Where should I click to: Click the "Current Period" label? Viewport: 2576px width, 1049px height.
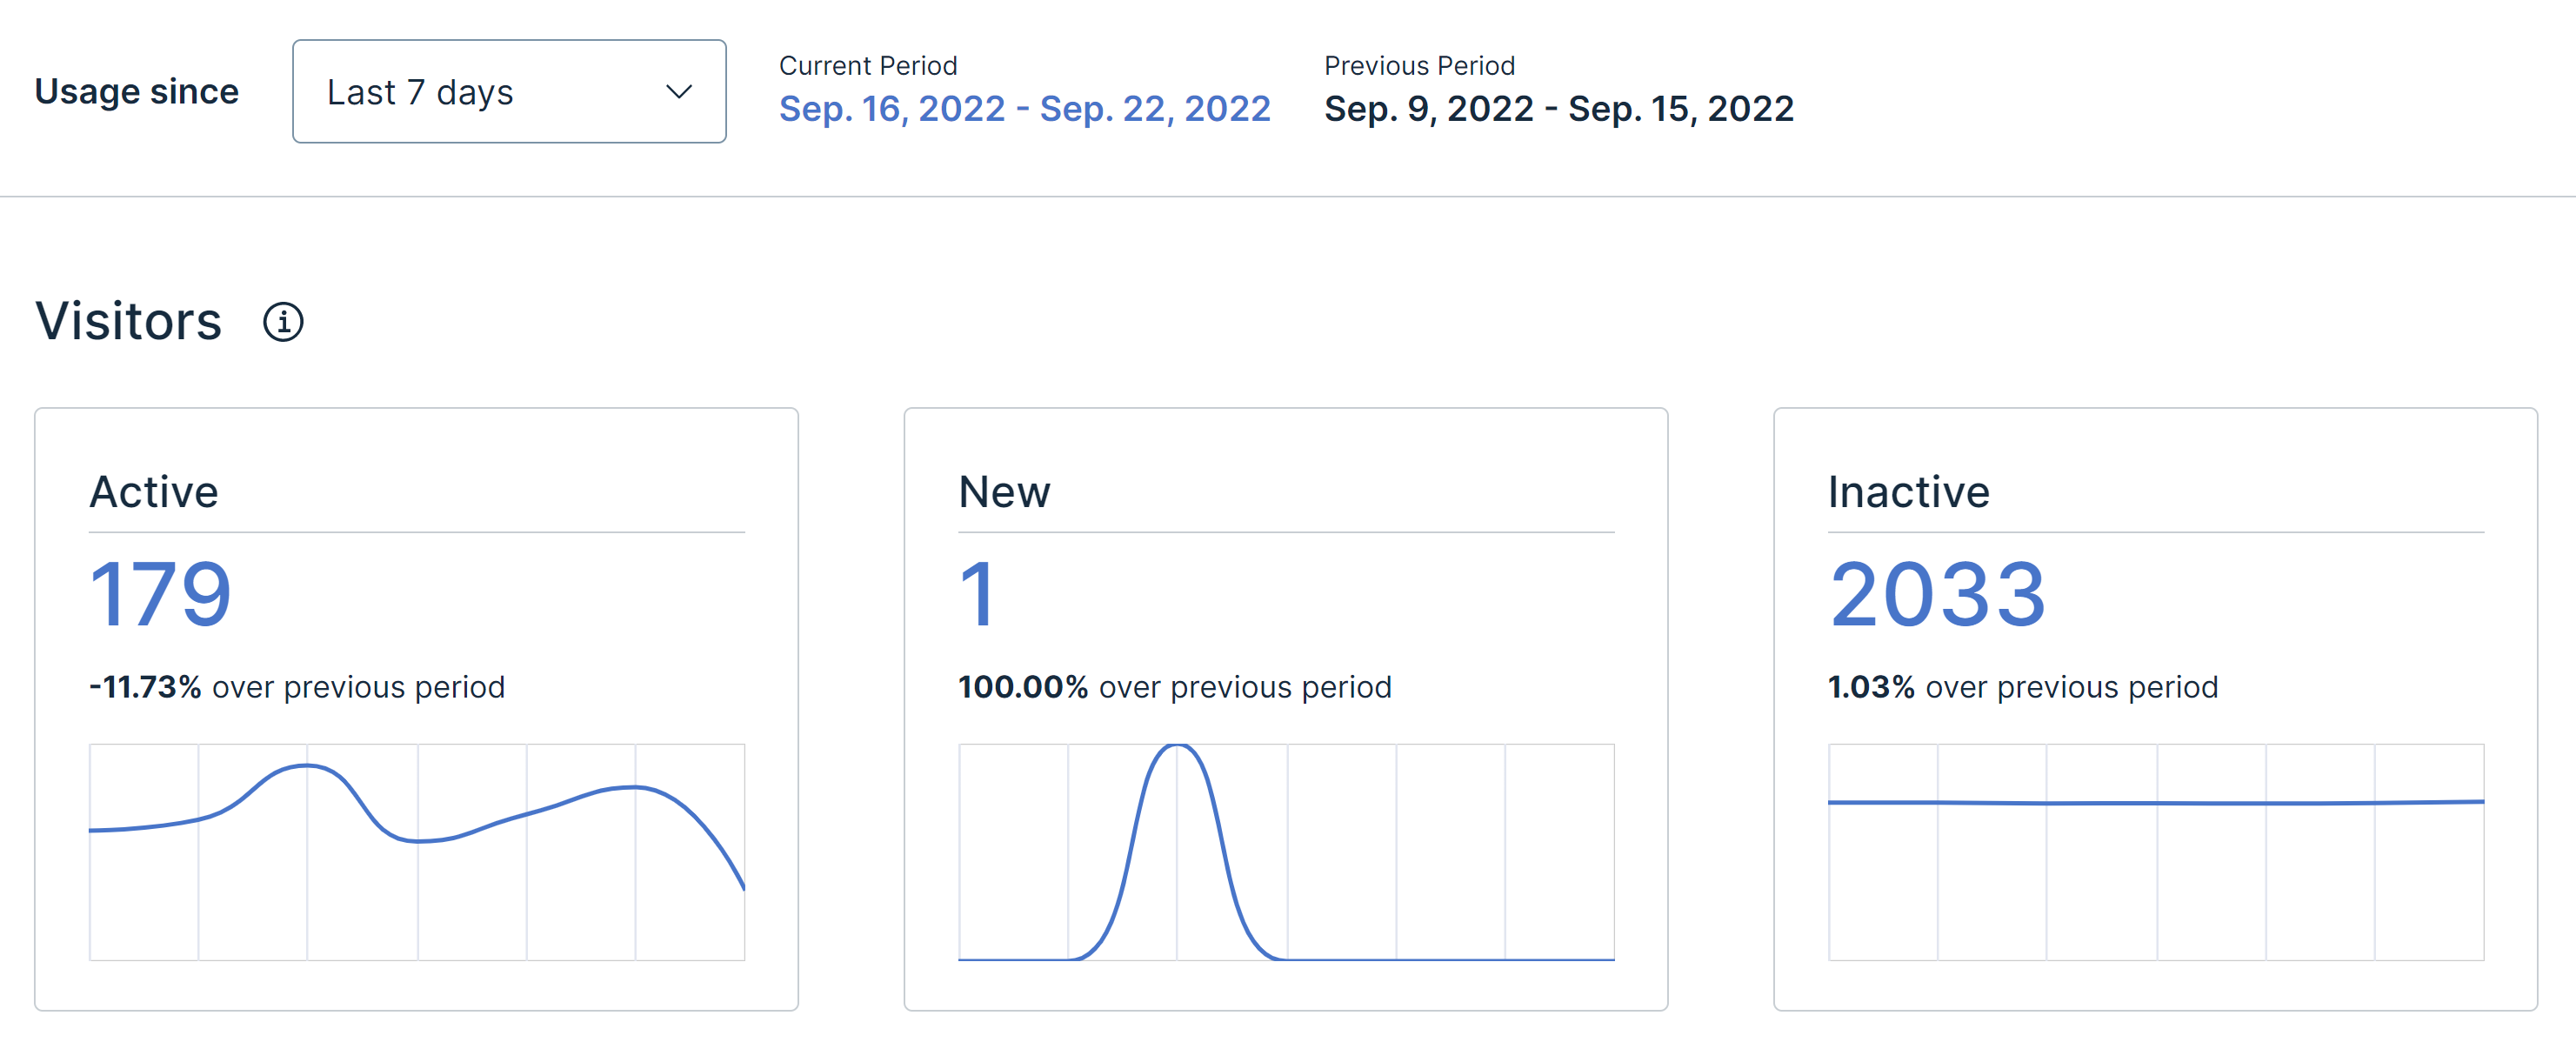pos(868,66)
